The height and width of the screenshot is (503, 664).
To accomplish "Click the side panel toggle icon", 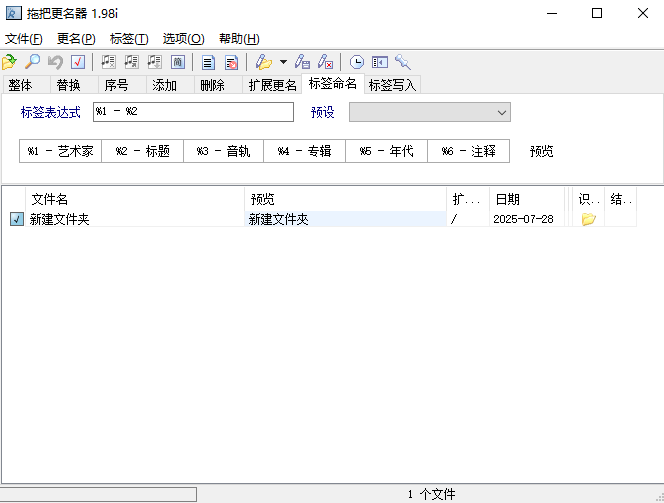I will coord(380,62).
